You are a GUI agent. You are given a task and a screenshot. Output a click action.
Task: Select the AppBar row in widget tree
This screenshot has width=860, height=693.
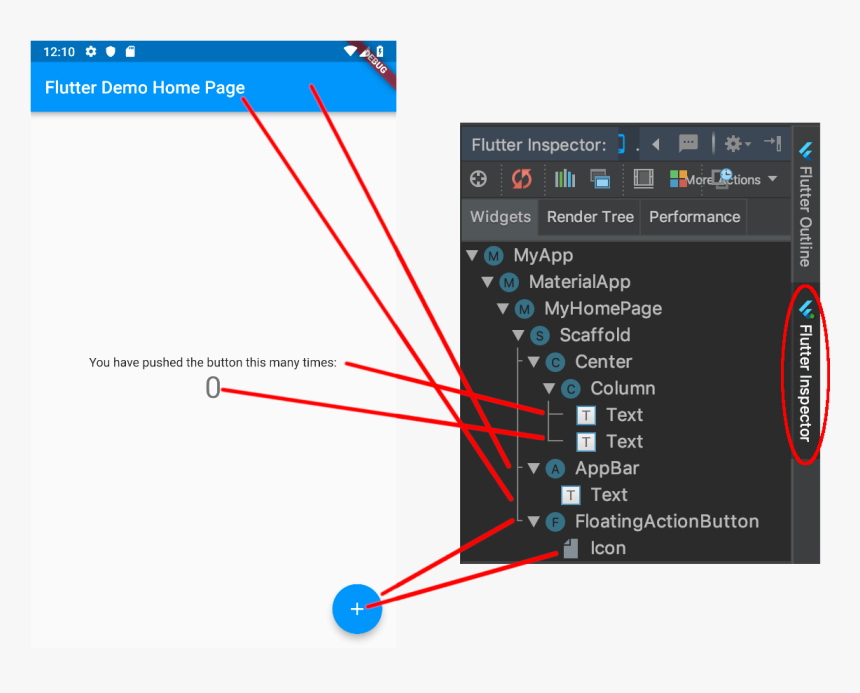point(626,468)
